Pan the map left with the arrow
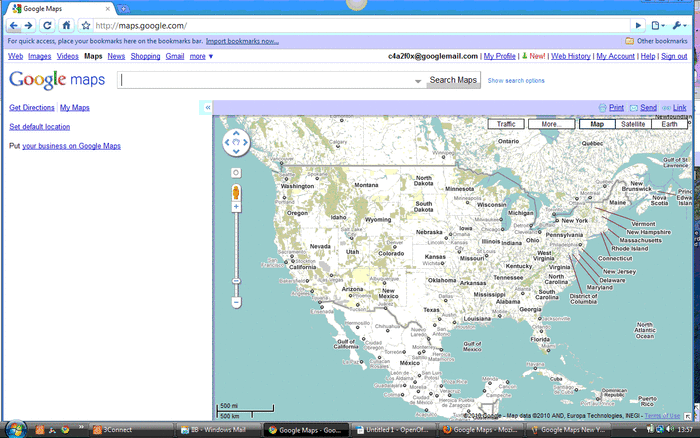The height and width of the screenshot is (438, 700). coord(227,142)
